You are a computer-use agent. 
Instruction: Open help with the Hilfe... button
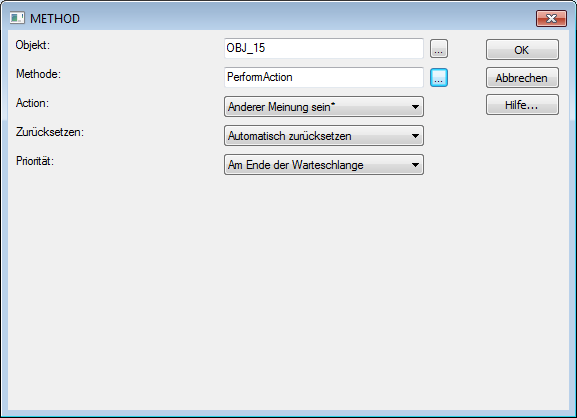[522, 105]
